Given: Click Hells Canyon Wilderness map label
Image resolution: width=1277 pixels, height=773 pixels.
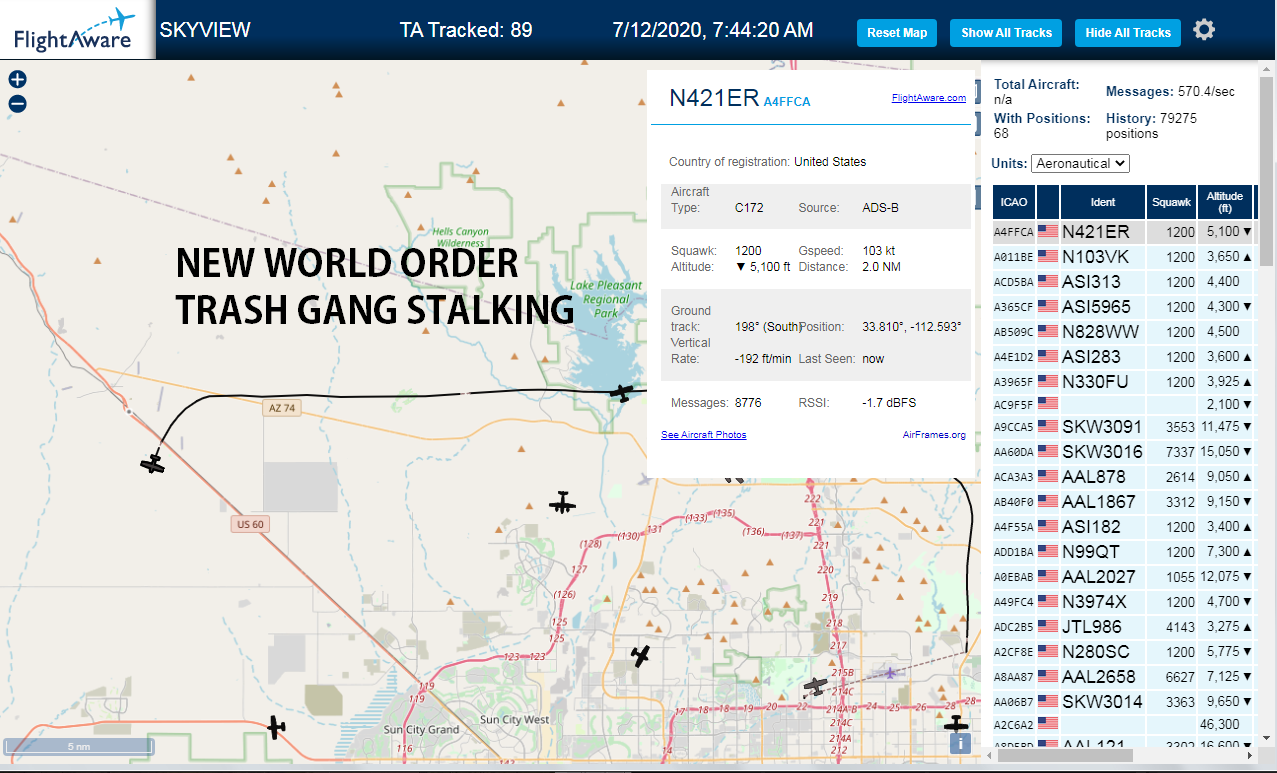Looking at the screenshot, I should (460, 237).
